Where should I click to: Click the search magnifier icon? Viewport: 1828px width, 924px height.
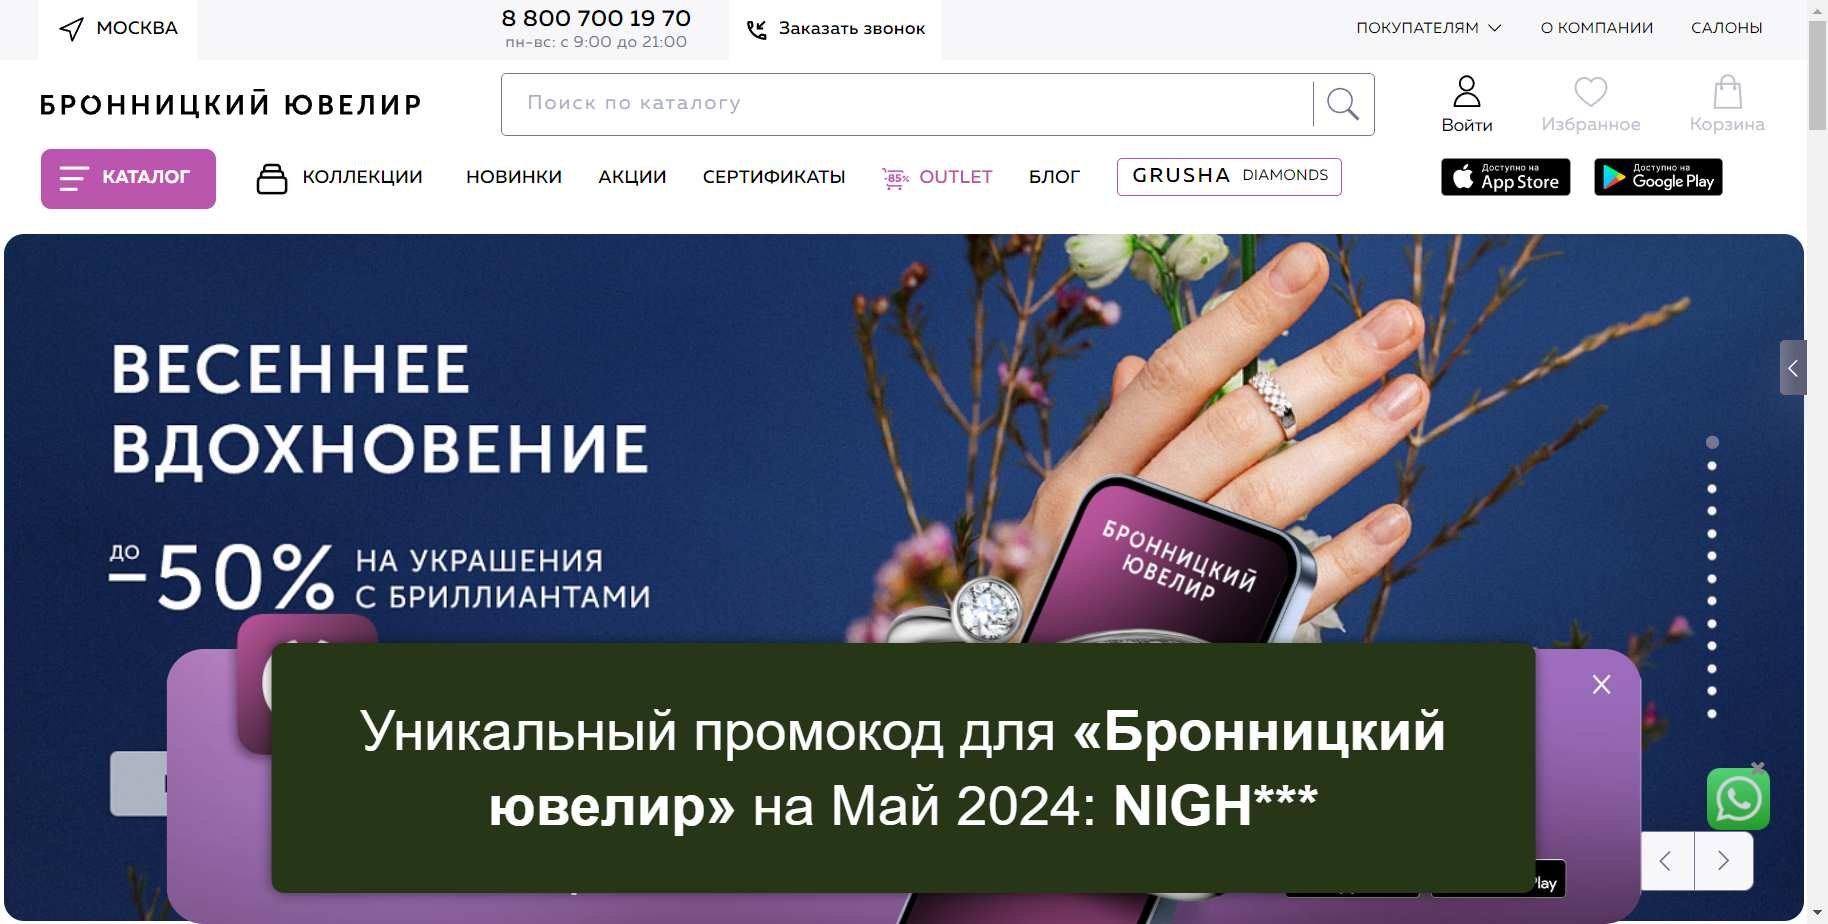coord(1343,103)
